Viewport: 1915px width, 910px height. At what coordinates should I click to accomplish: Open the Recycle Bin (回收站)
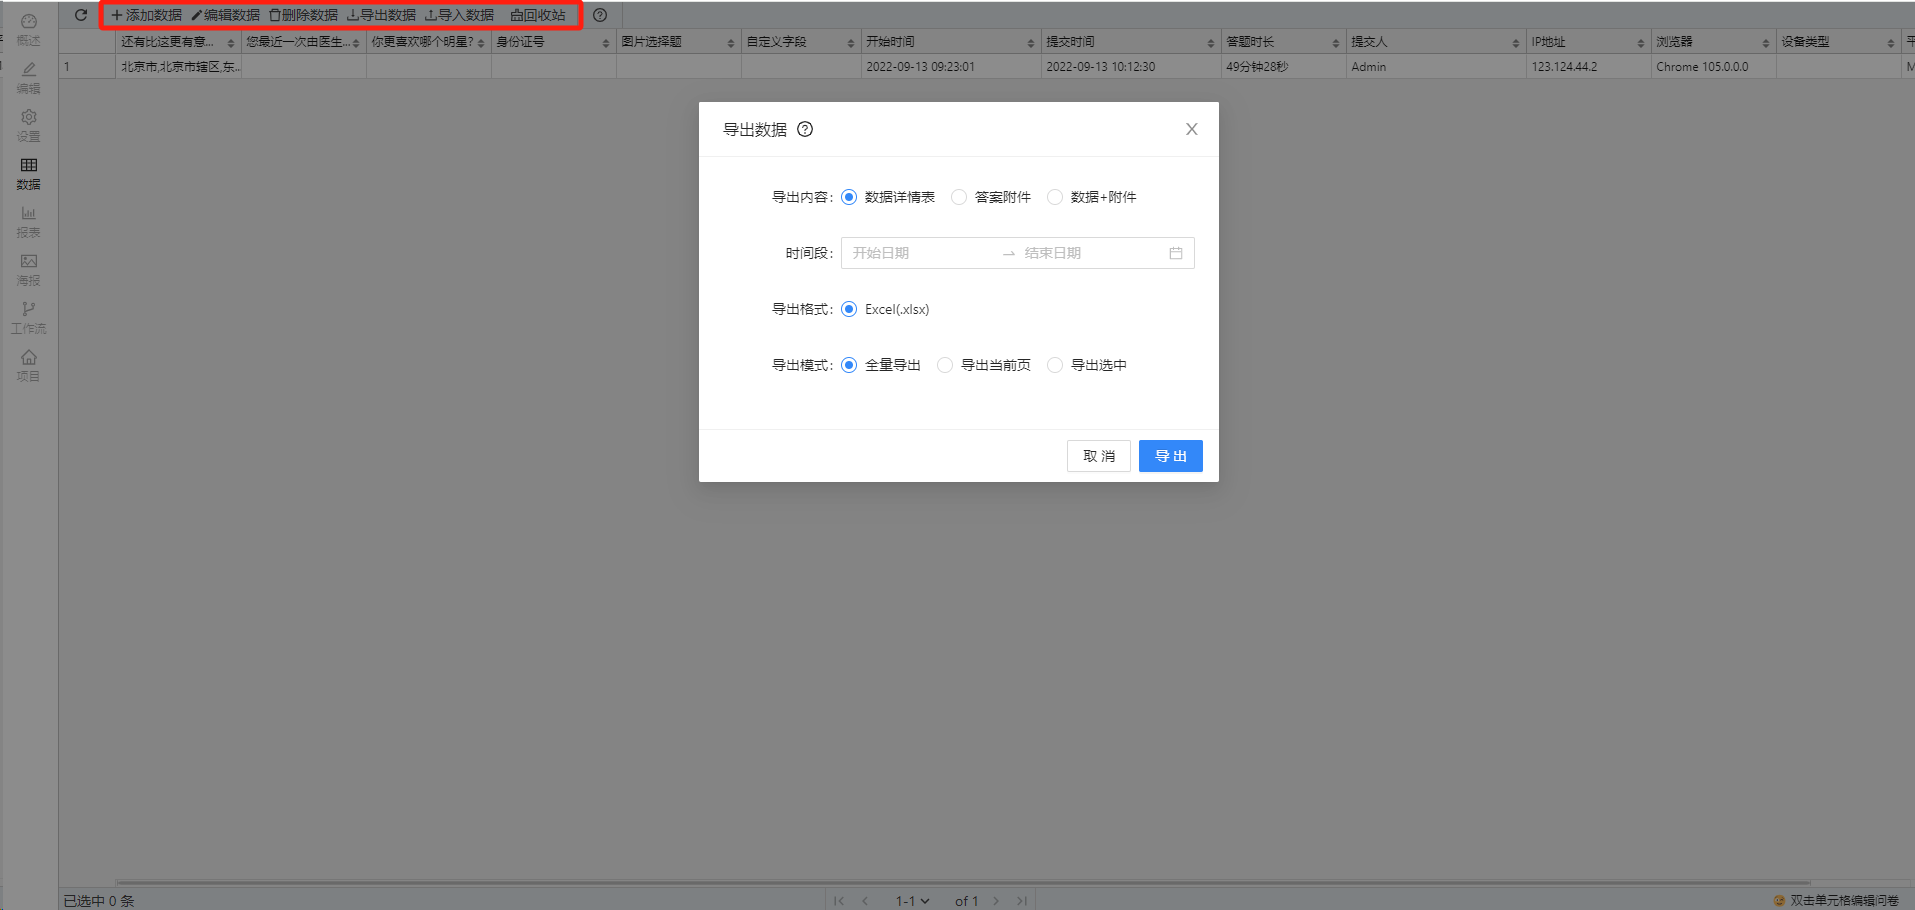click(538, 15)
